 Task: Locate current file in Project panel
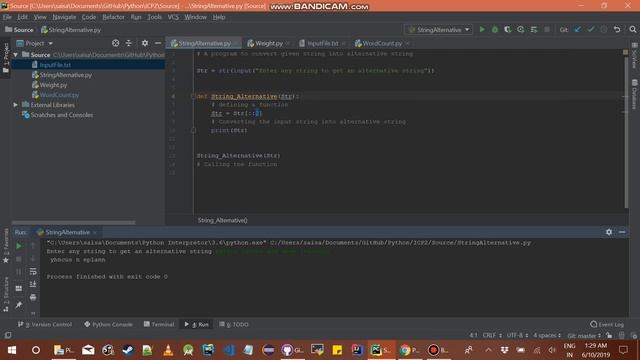(116, 43)
